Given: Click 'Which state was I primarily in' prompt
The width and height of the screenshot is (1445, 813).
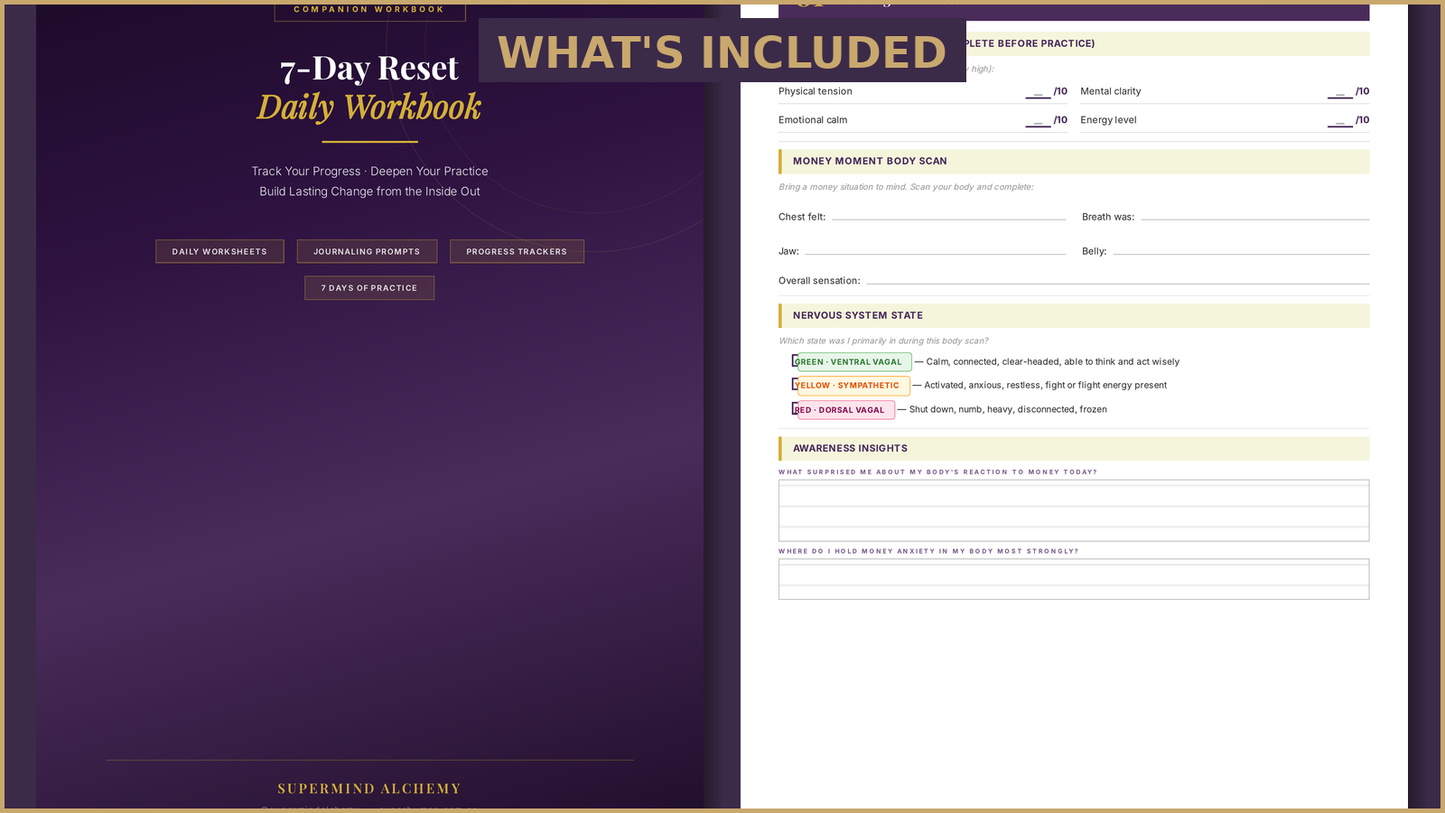Looking at the screenshot, I should pyautogui.click(x=883, y=341).
